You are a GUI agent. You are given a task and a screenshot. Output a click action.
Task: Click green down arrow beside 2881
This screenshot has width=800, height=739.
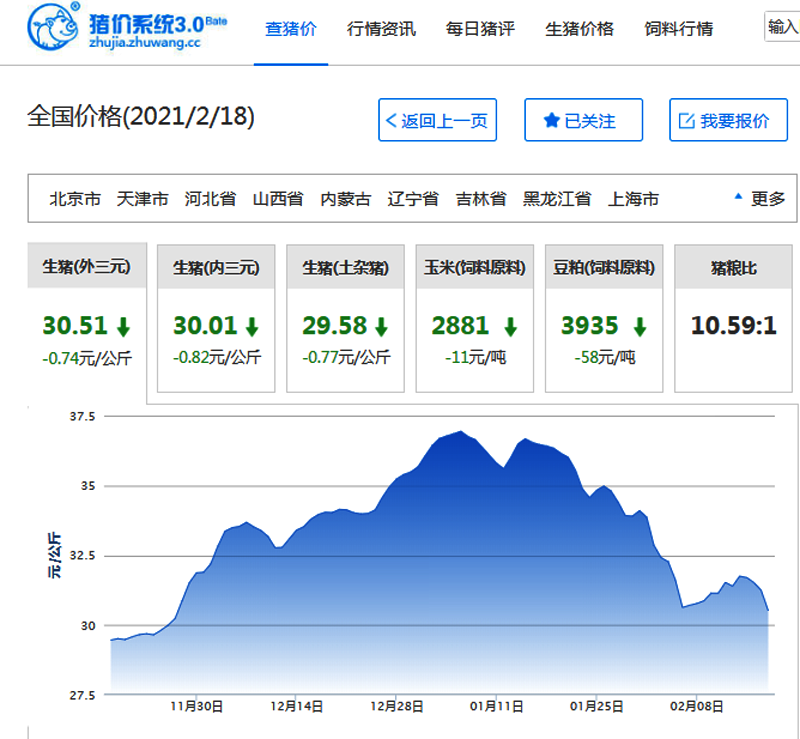click(511, 326)
